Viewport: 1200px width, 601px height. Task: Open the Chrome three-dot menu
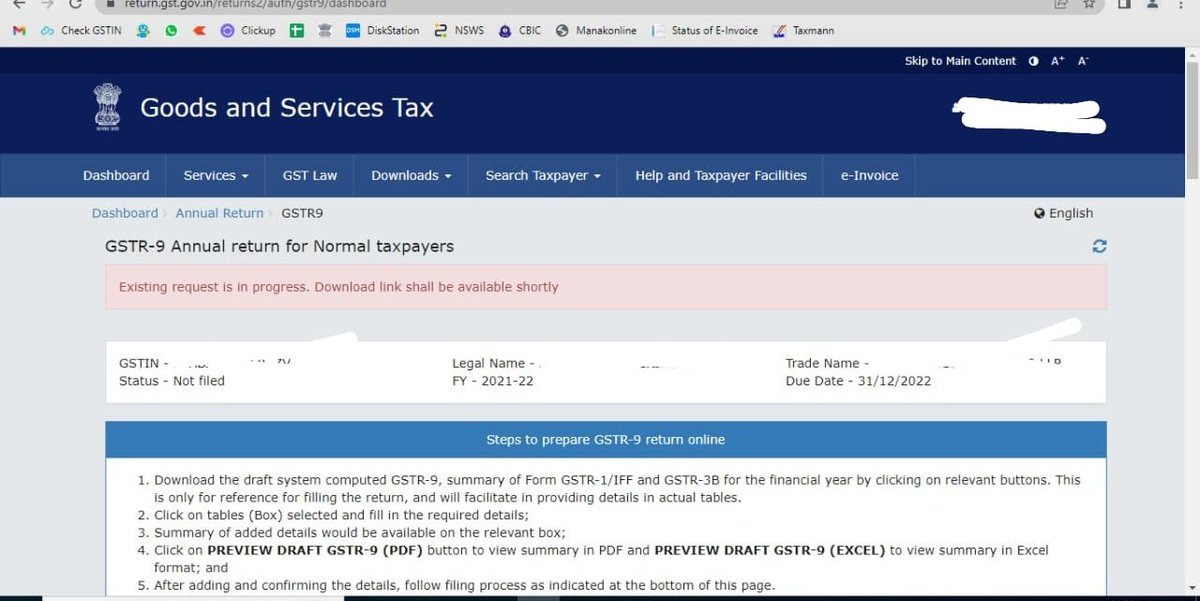tap(1180, 4)
